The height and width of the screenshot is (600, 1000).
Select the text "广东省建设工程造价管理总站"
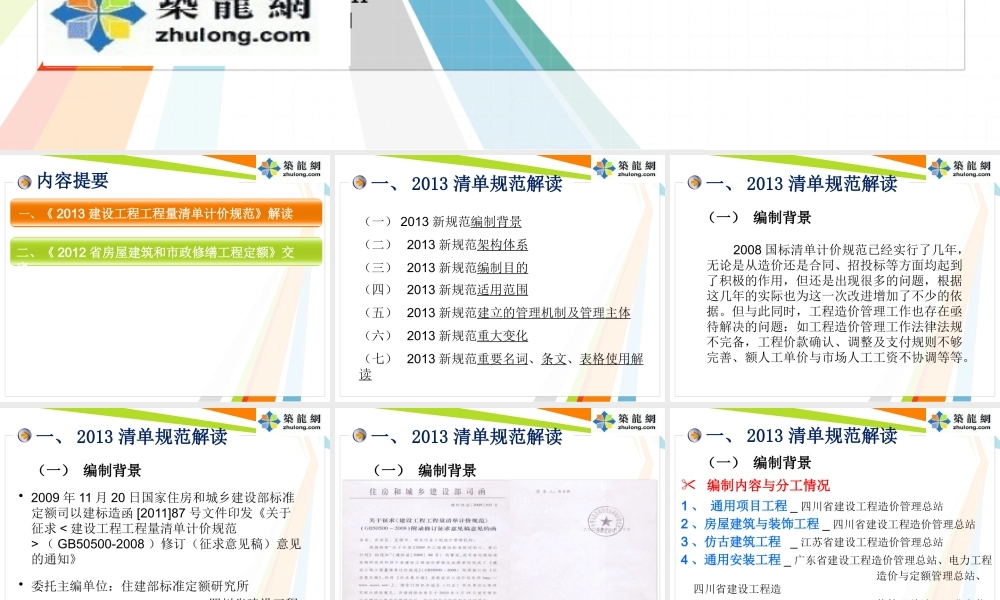(x=865, y=560)
